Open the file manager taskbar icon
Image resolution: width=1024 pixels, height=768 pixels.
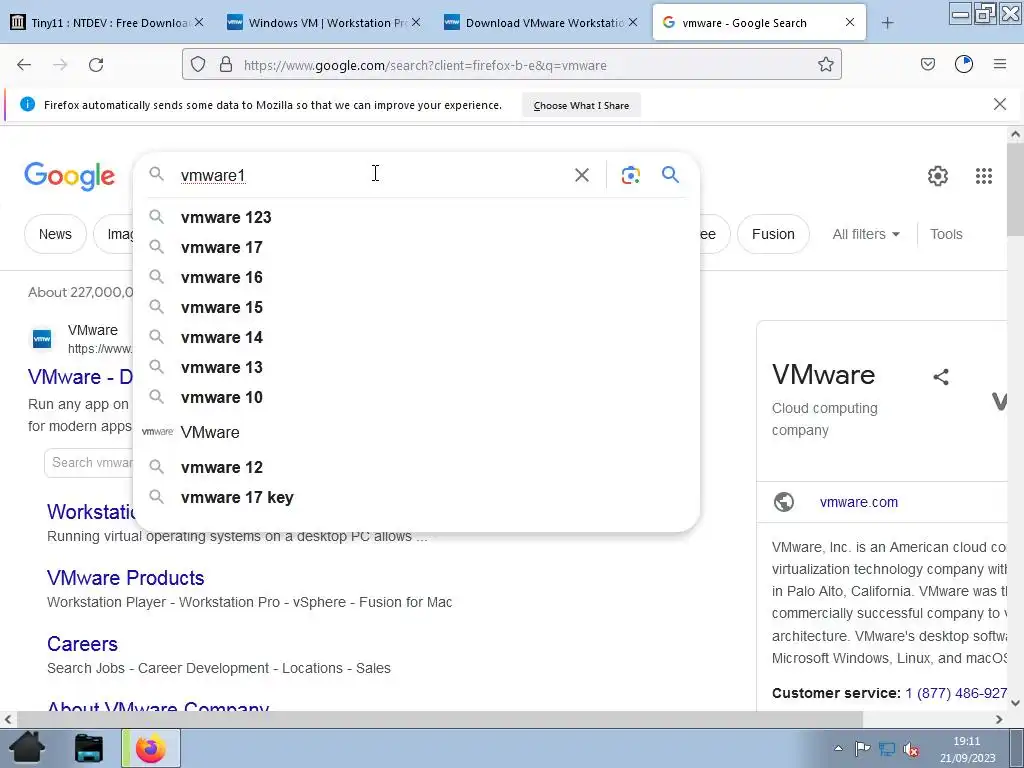pyautogui.click(x=89, y=748)
